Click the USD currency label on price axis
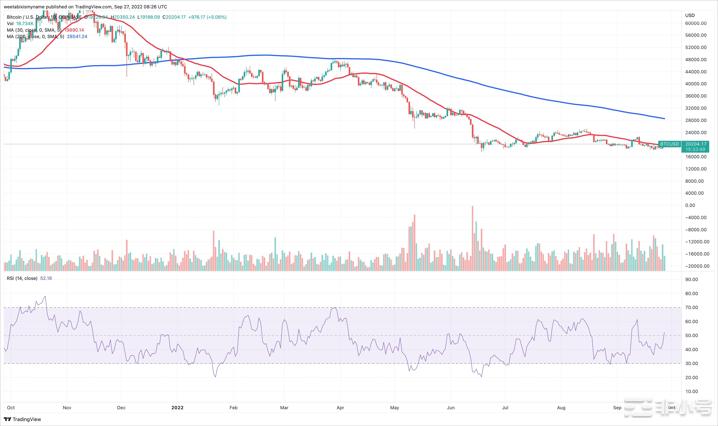This screenshot has width=718, height=426. tap(690, 15)
